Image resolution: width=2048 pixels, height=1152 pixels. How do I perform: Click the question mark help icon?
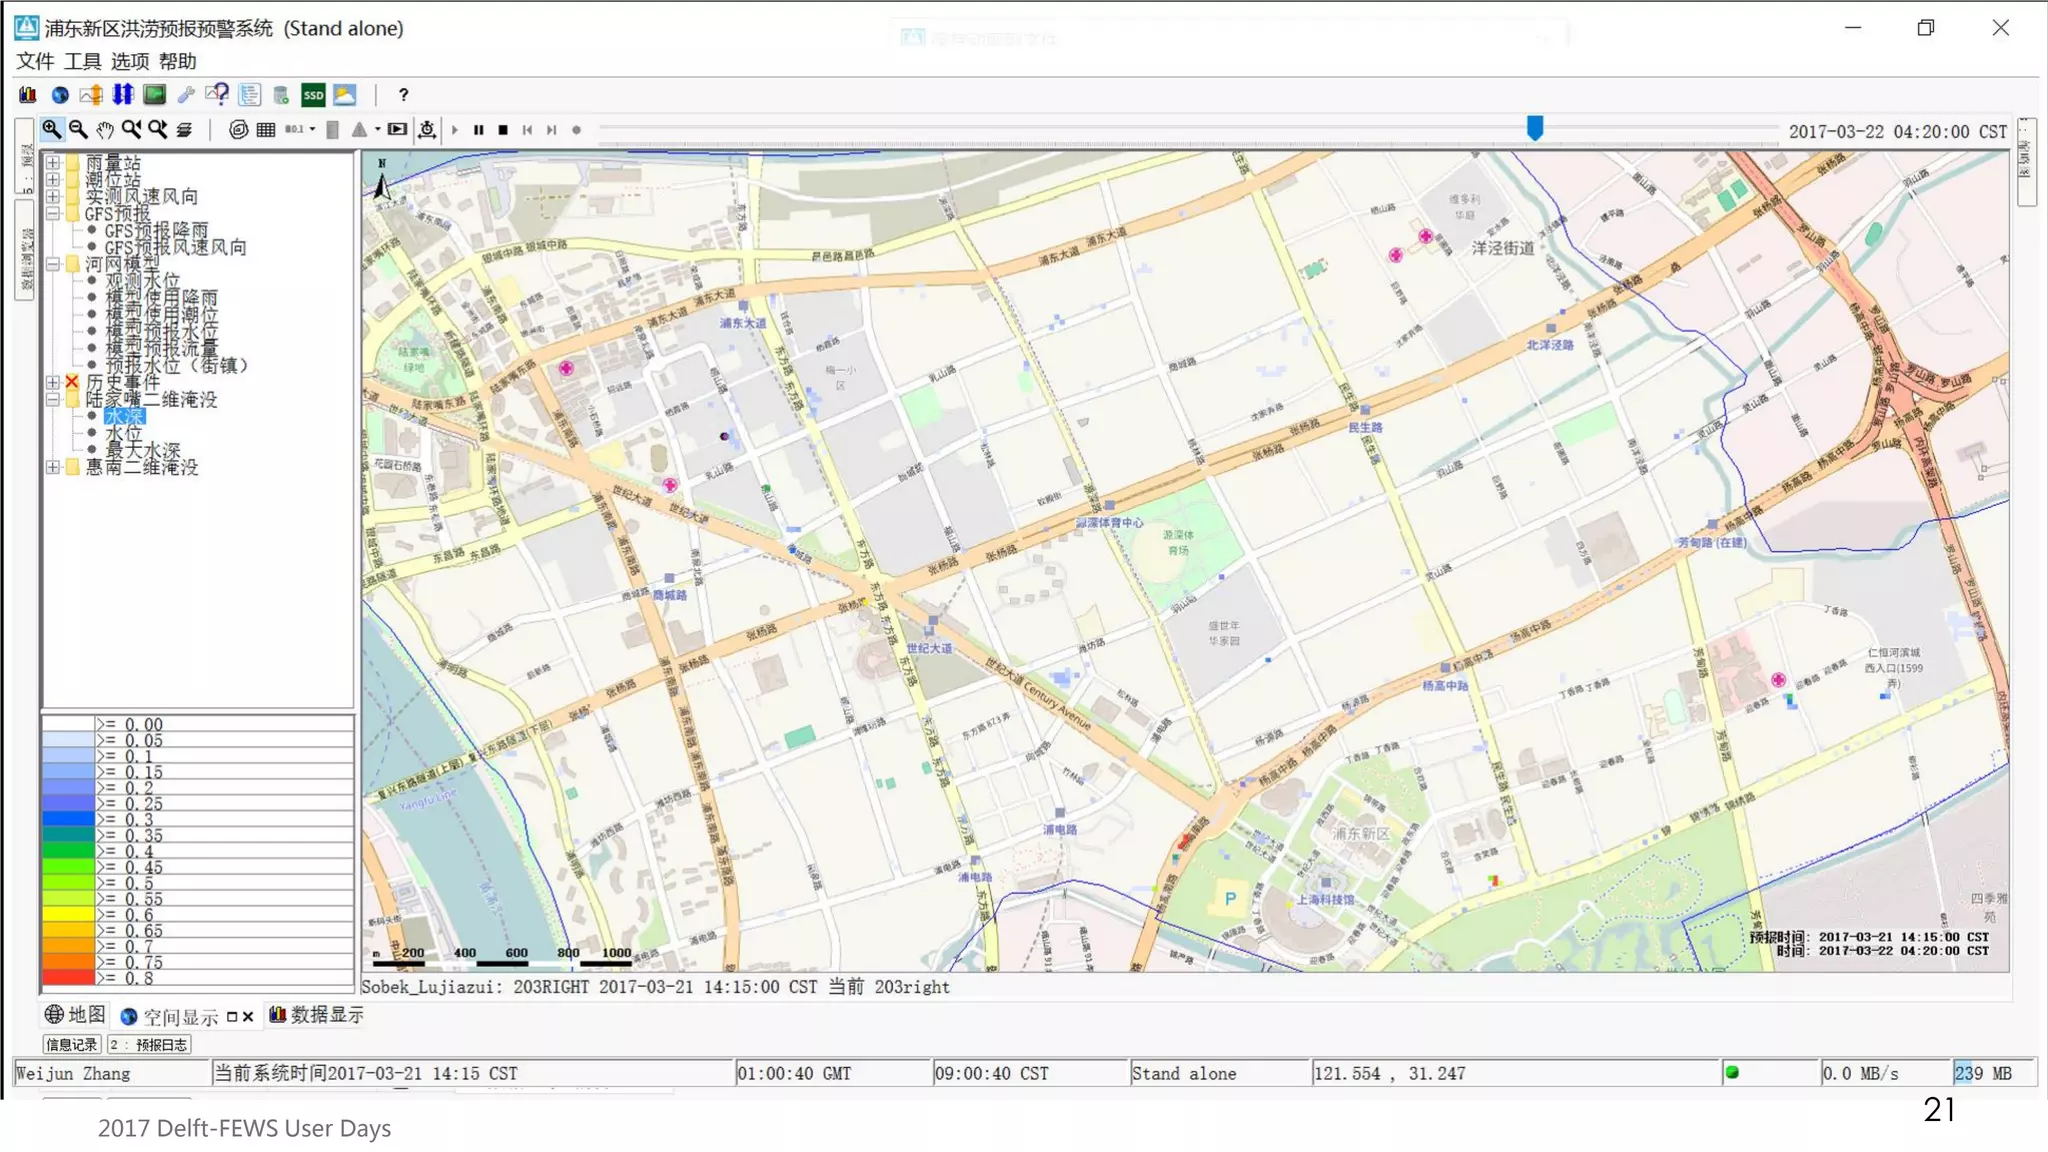point(403,95)
